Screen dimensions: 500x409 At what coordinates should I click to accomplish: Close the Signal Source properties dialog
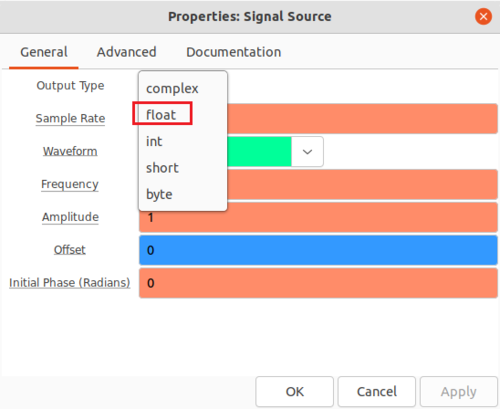coord(483,16)
